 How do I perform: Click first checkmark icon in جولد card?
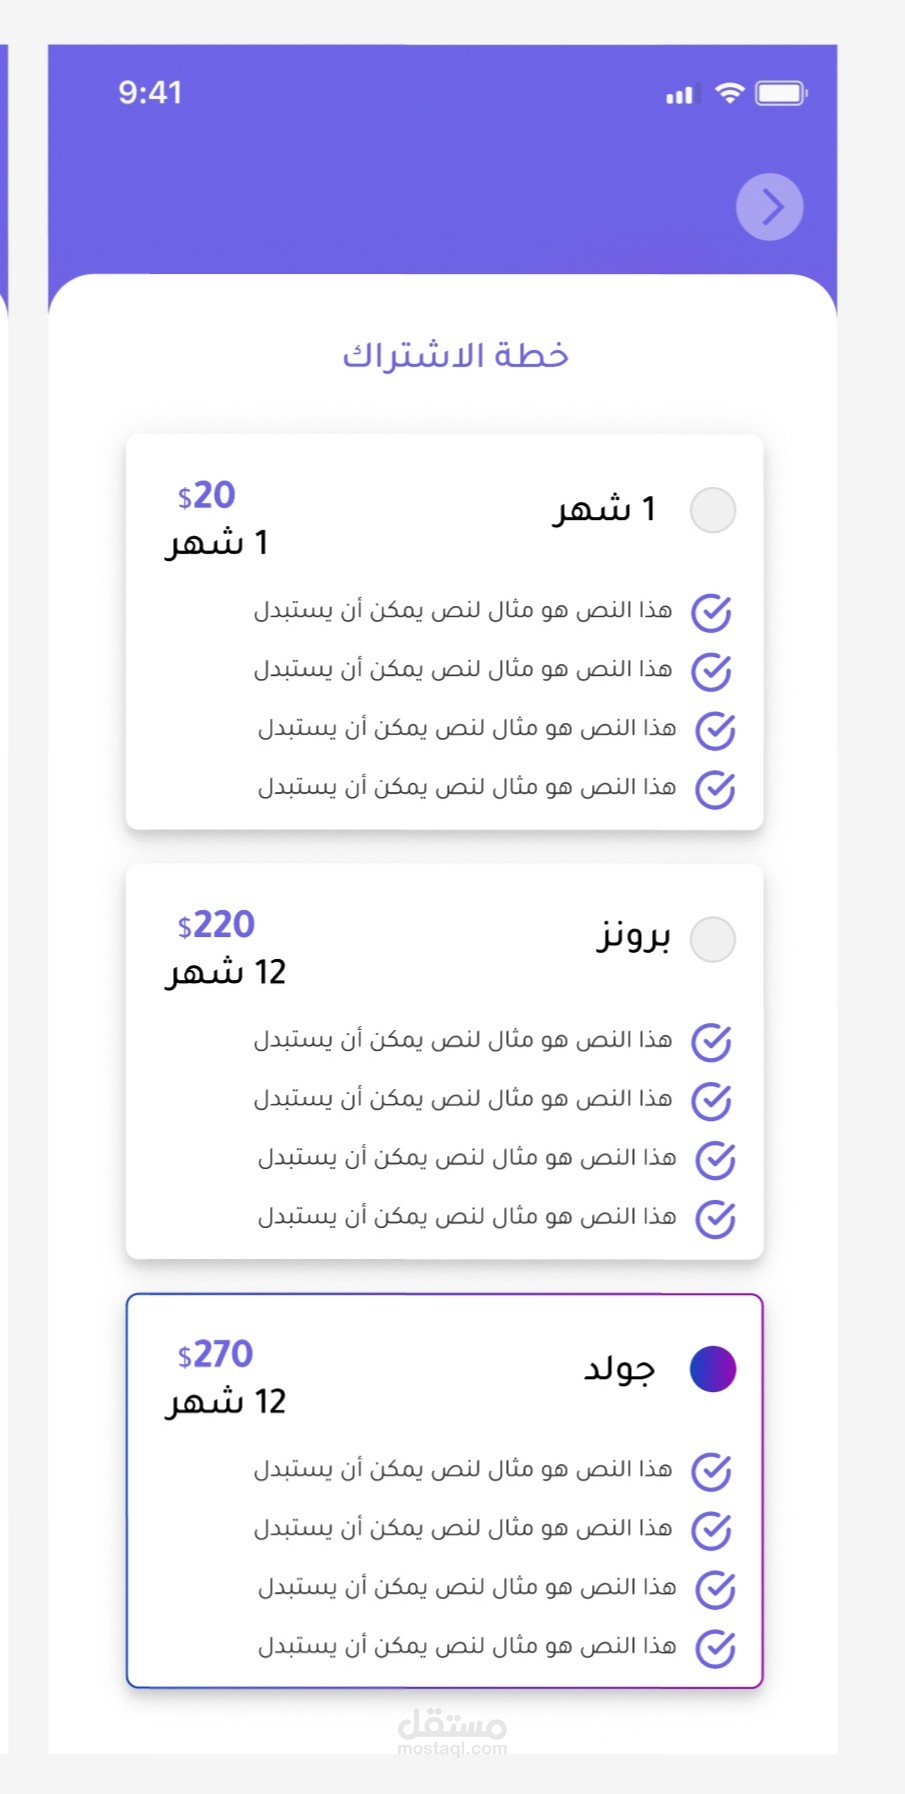pos(712,1471)
